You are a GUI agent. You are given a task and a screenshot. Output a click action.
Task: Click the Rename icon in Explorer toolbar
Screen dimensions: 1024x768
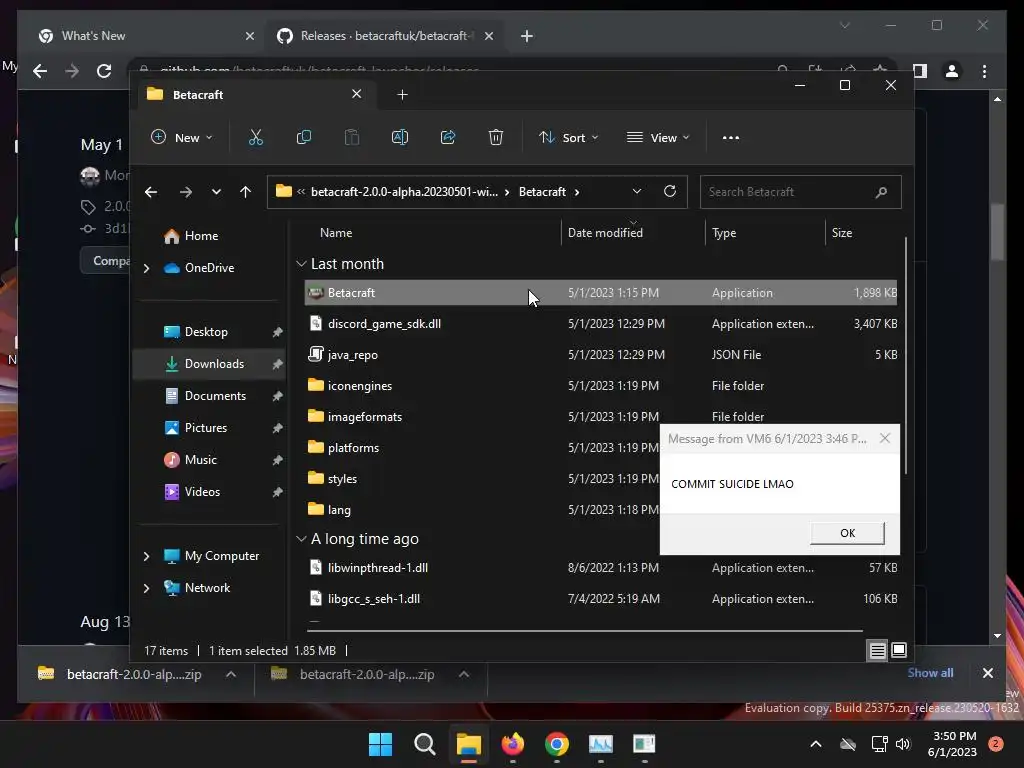[x=400, y=138]
